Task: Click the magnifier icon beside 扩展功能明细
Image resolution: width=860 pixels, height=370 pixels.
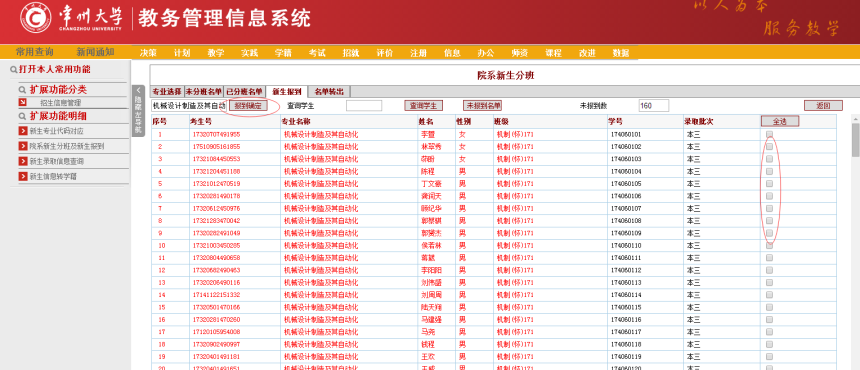Action: coord(22,117)
